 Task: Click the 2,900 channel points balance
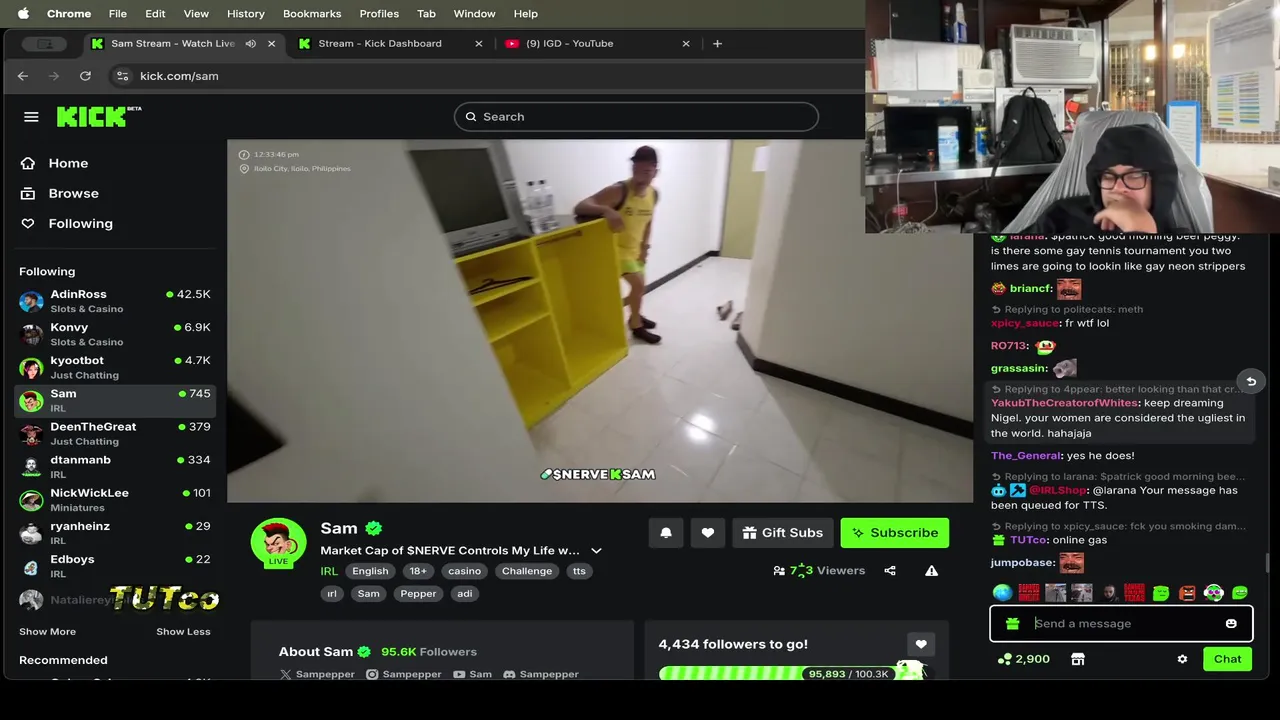coord(1023,659)
